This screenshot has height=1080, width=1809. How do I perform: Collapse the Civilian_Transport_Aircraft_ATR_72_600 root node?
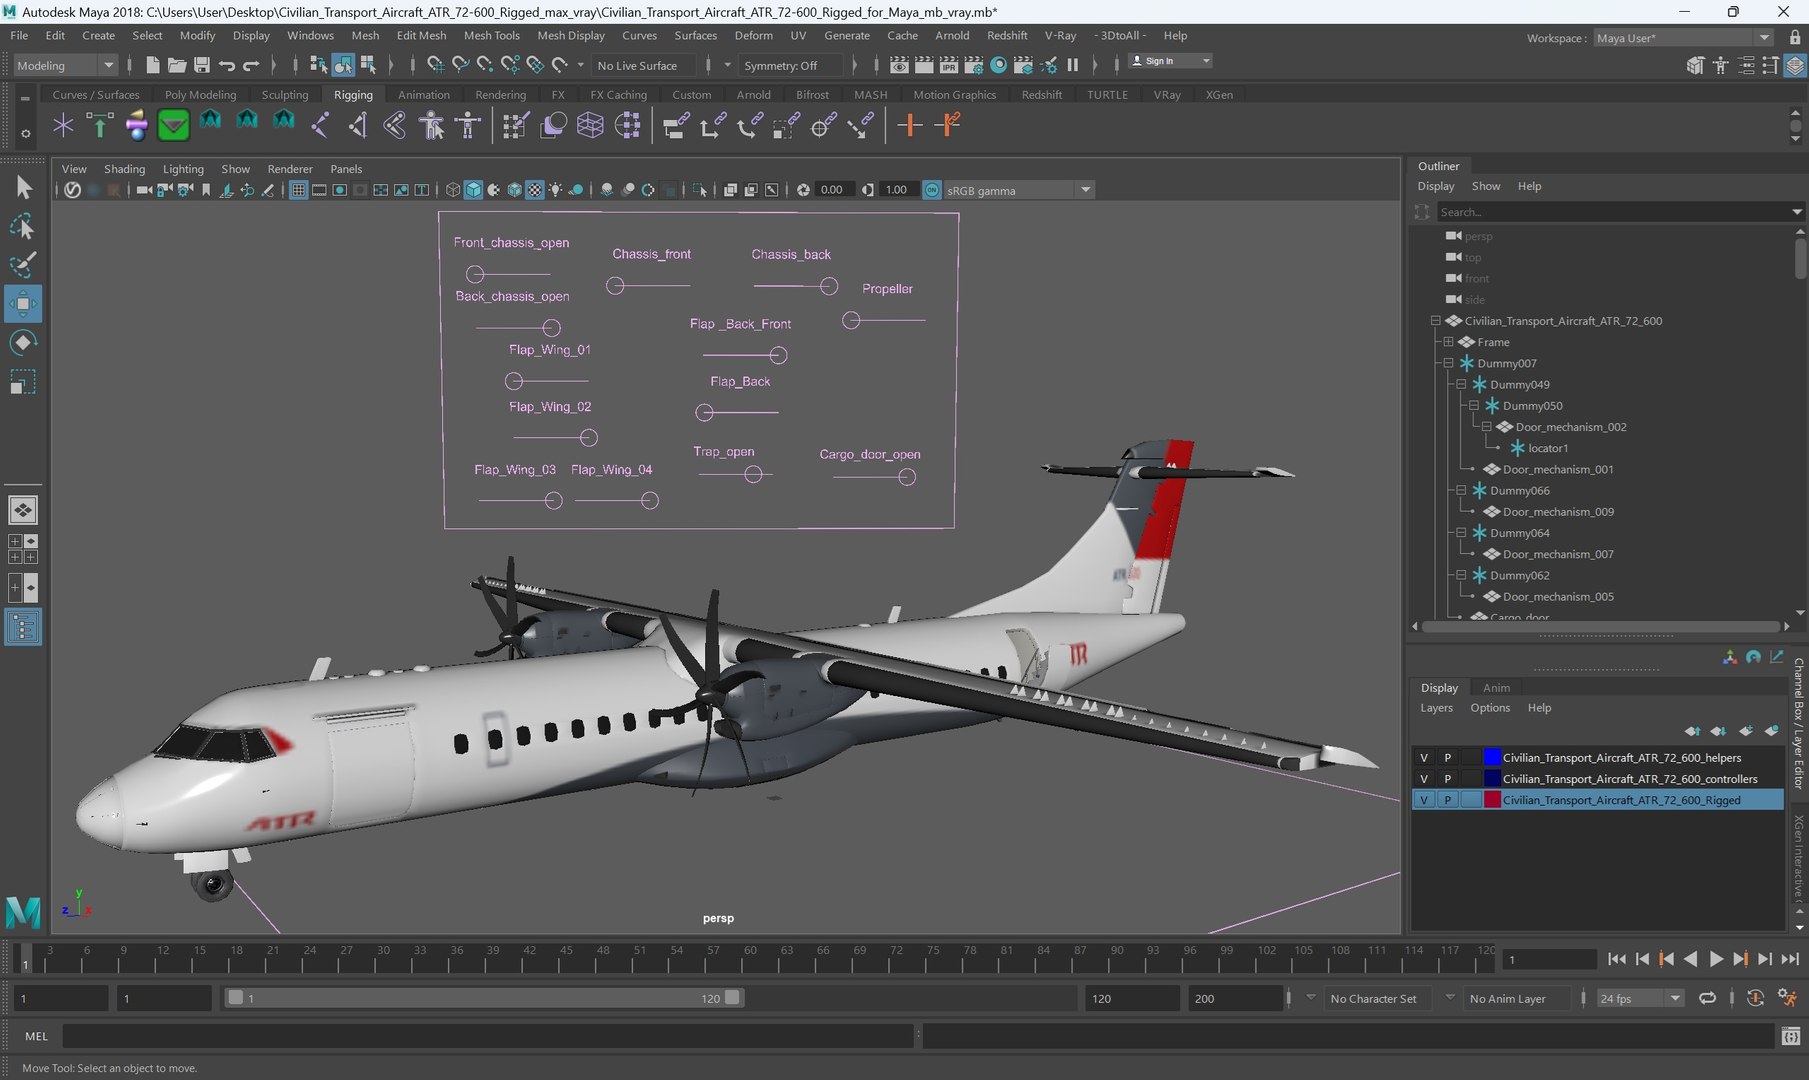pyautogui.click(x=1435, y=321)
